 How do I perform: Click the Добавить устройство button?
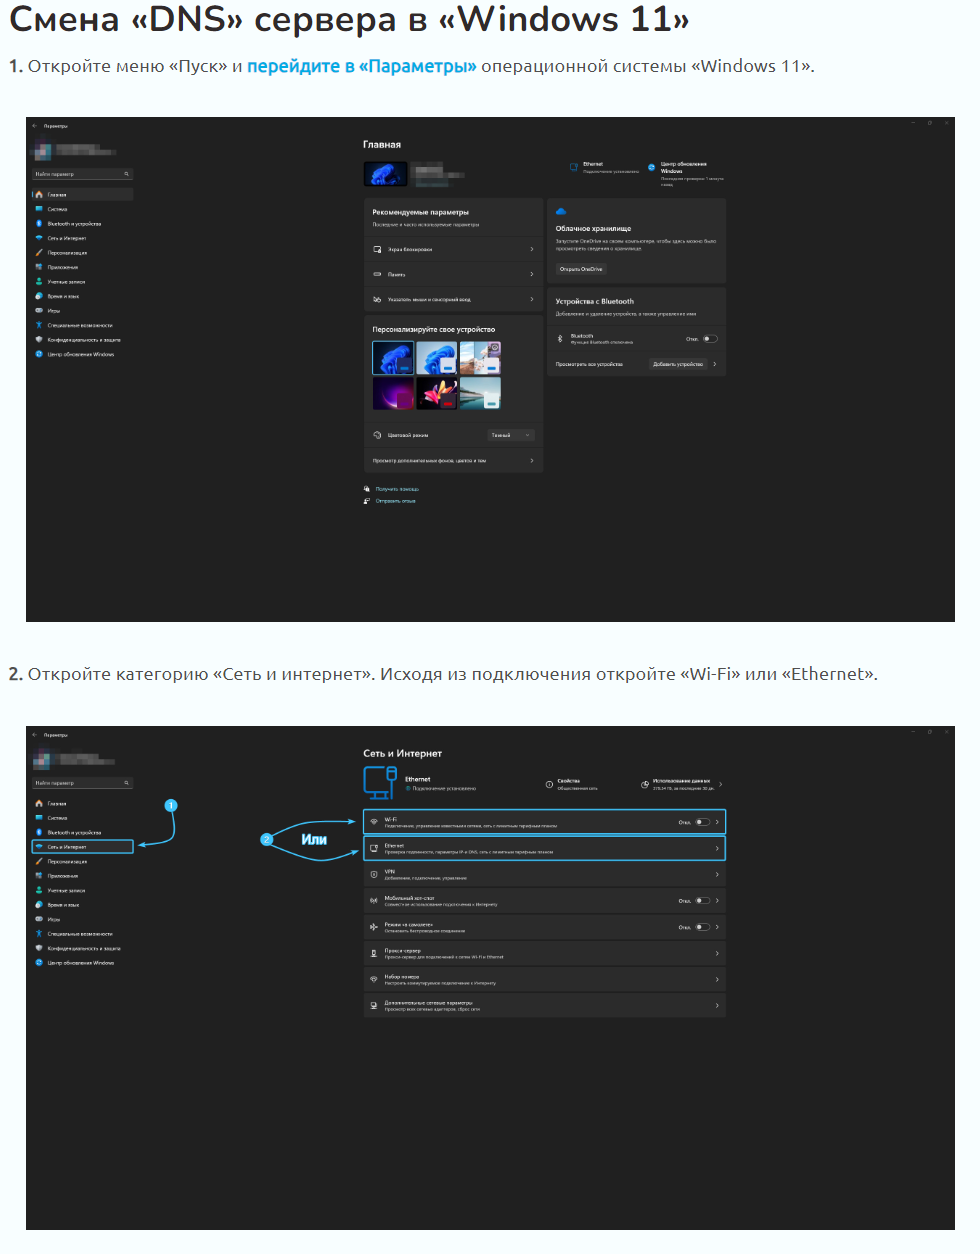[678, 364]
